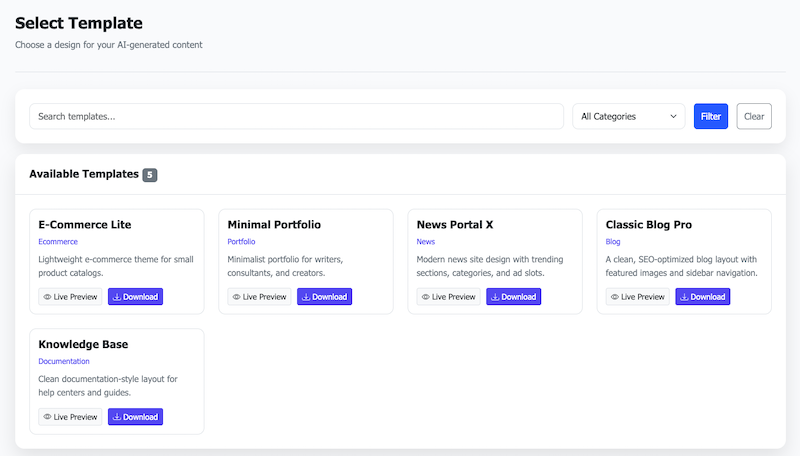Click the template count badge showing 5
This screenshot has width=800, height=456.
coord(150,175)
